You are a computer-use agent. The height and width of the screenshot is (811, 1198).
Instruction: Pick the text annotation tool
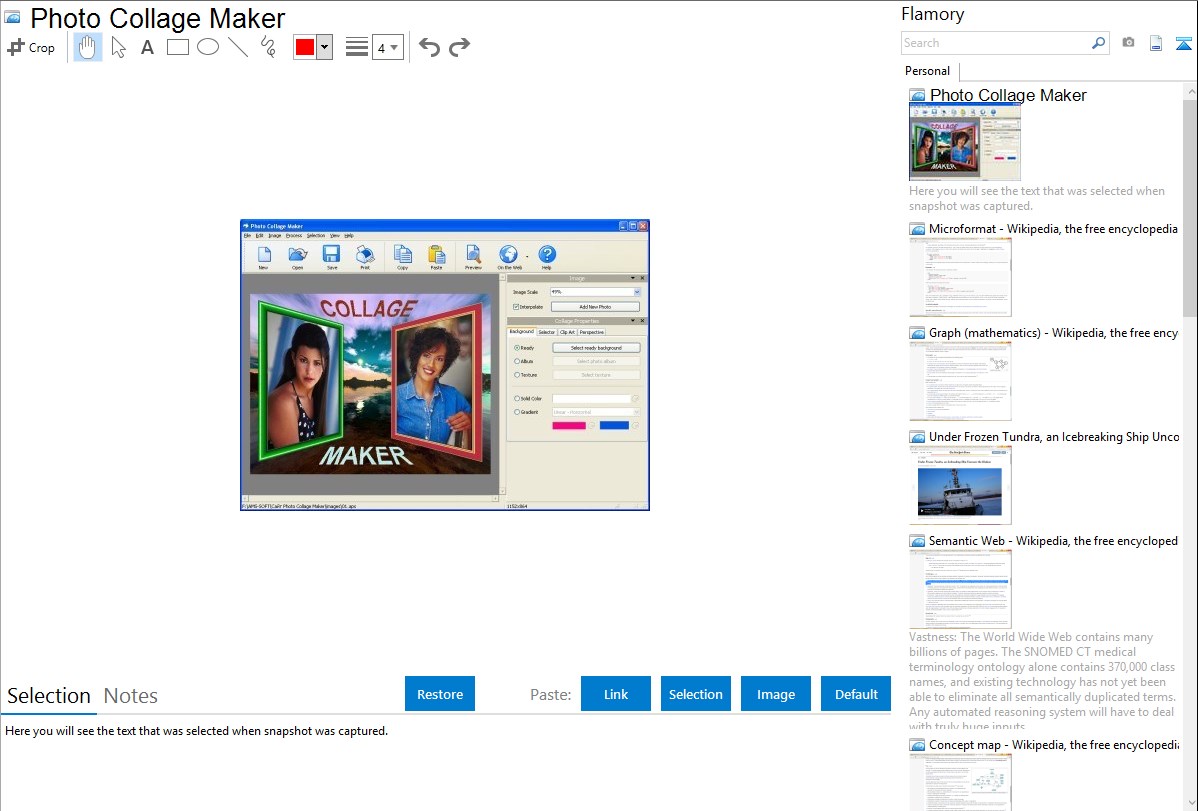[x=147, y=47]
